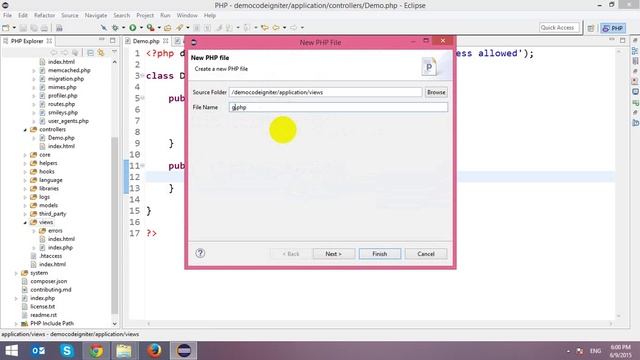This screenshot has width=640, height=360.
Task: Click the Debug bug icon in toolbar
Action: tap(116, 28)
